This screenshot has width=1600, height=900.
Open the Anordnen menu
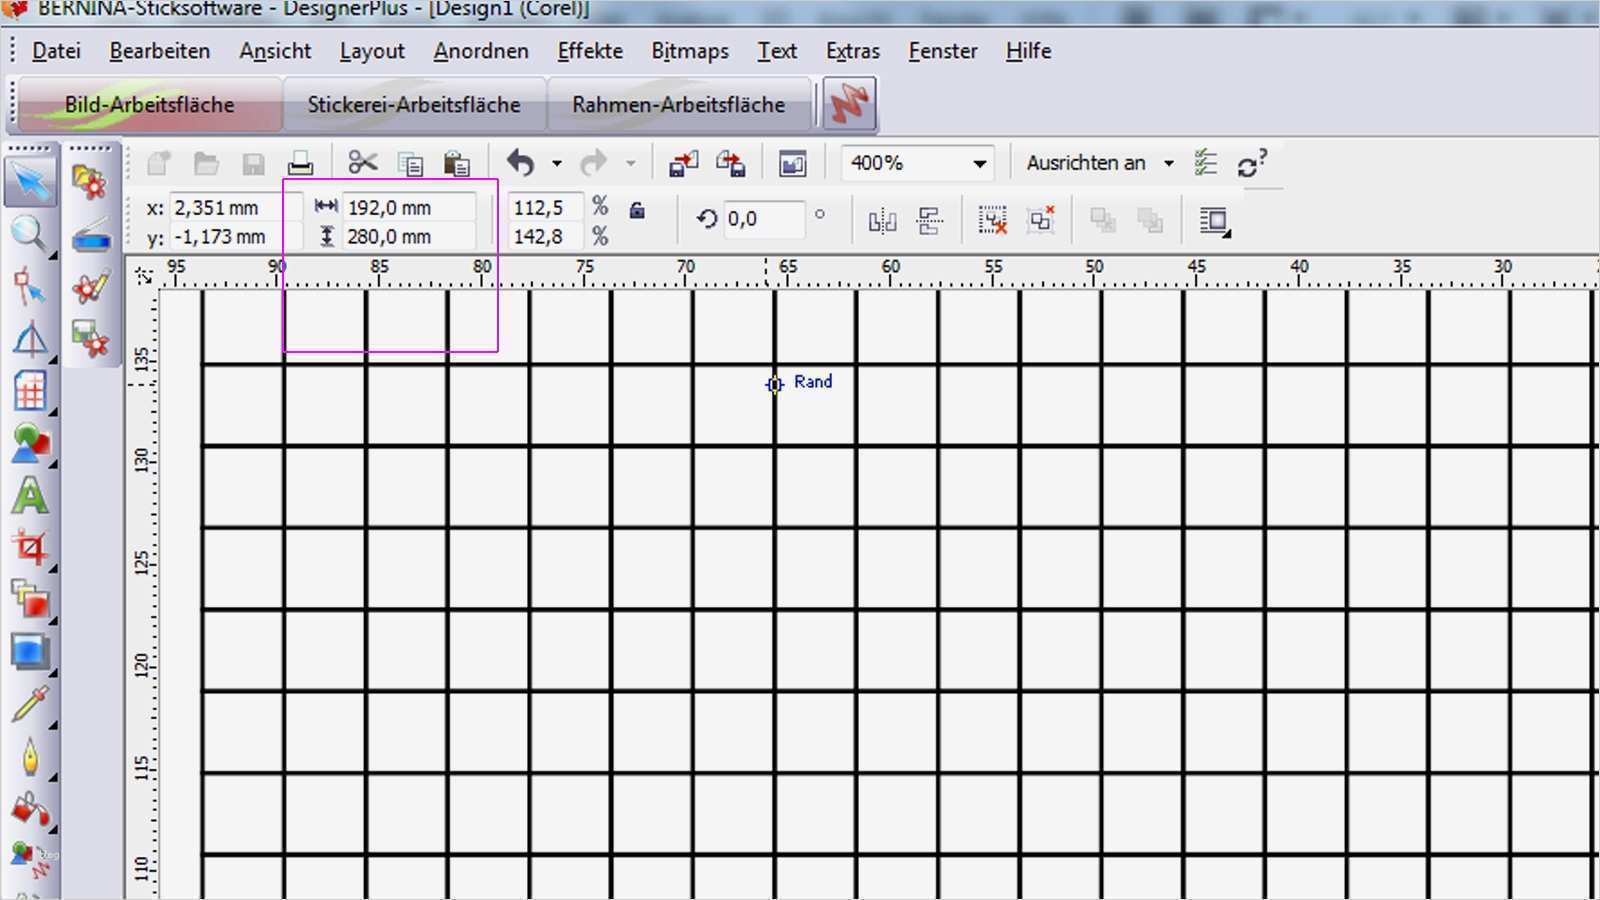[x=481, y=51]
